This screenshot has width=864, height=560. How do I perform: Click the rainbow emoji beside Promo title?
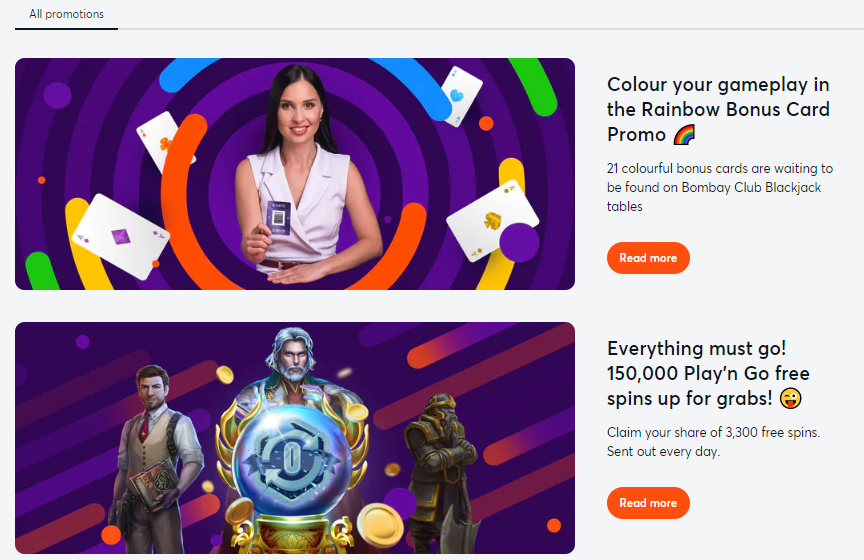point(684,134)
